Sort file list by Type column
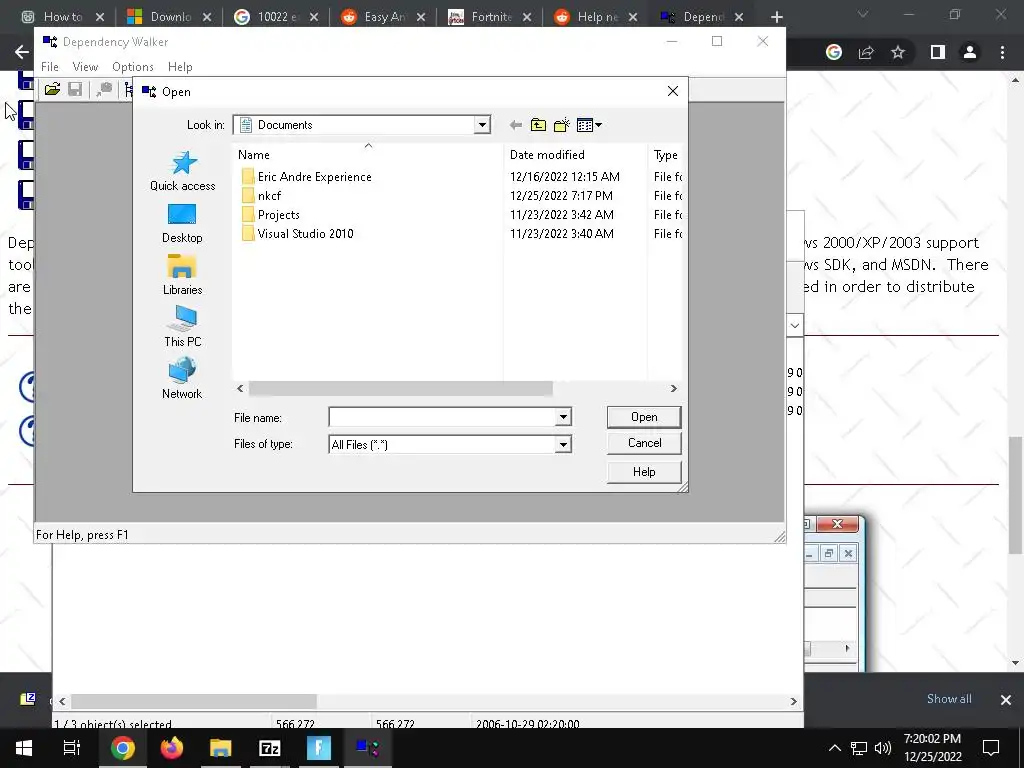 point(665,155)
